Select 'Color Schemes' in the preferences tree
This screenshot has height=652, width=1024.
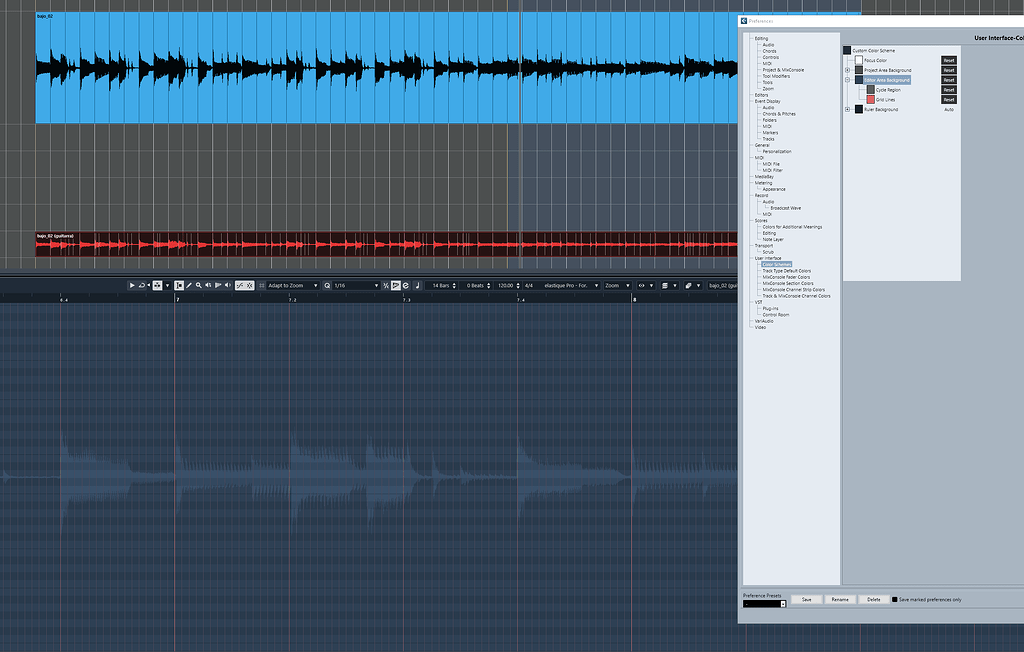point(777,263)
